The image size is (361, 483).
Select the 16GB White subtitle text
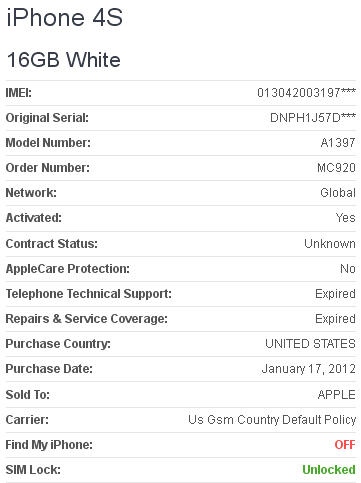(x=64, y=60)
